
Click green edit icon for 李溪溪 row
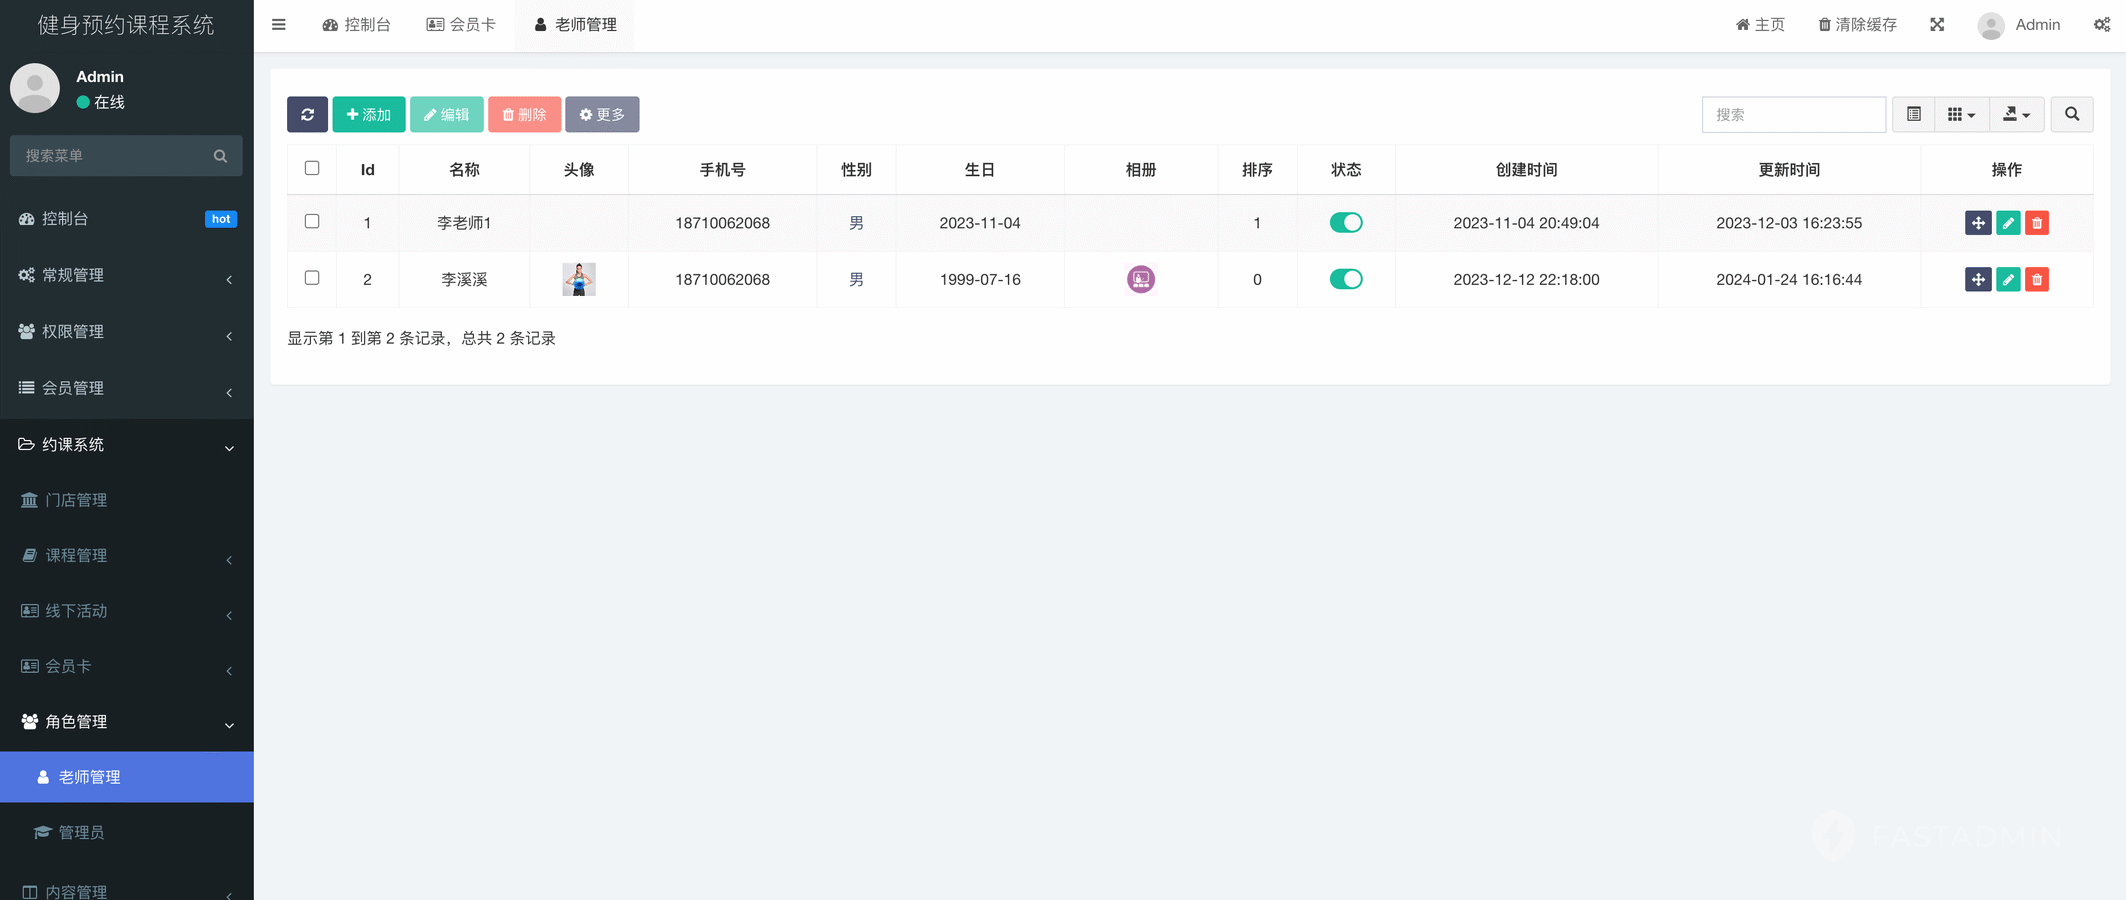(x=2008, y=280)
